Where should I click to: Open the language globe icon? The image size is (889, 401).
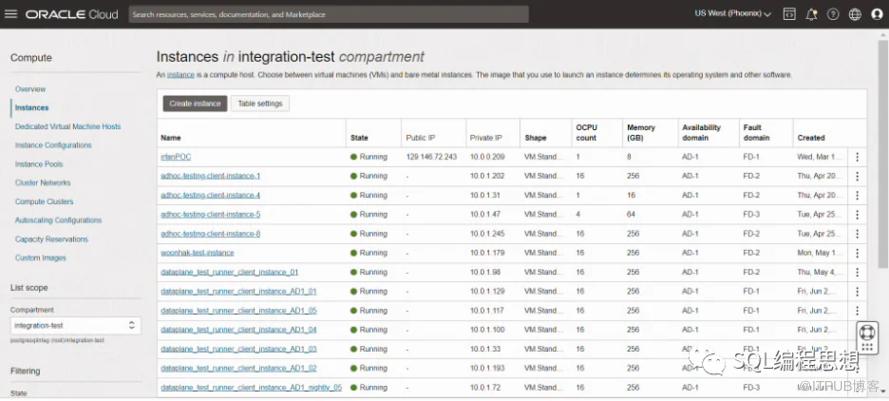854,14
